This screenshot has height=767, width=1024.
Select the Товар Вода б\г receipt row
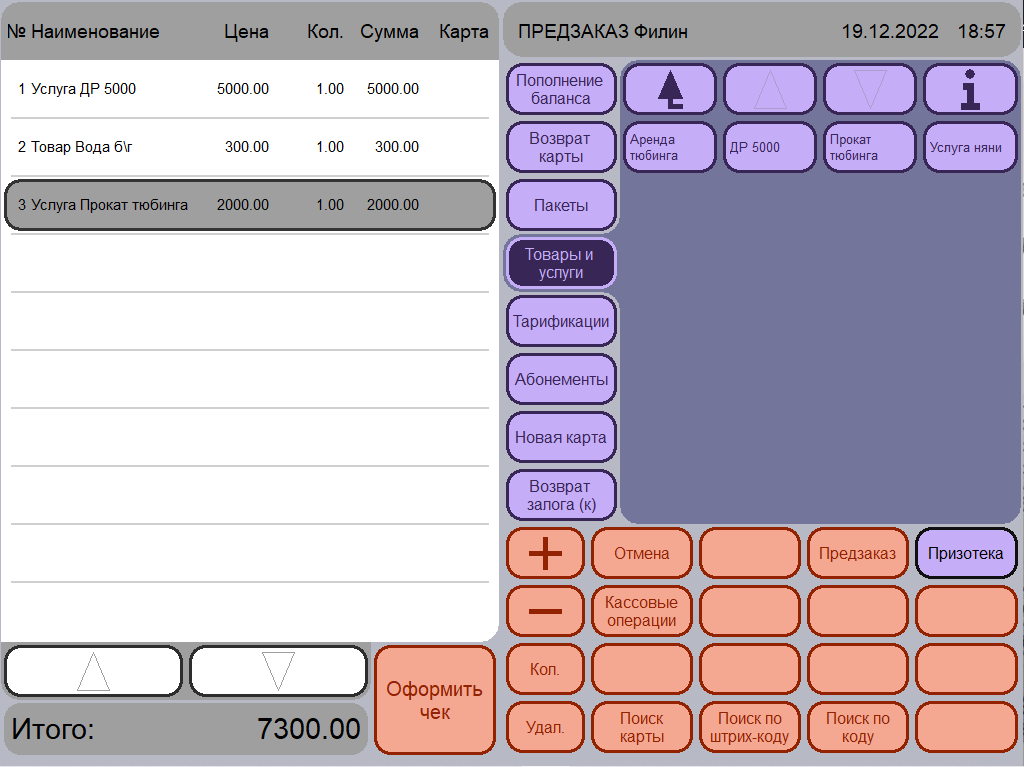[249, 147]
